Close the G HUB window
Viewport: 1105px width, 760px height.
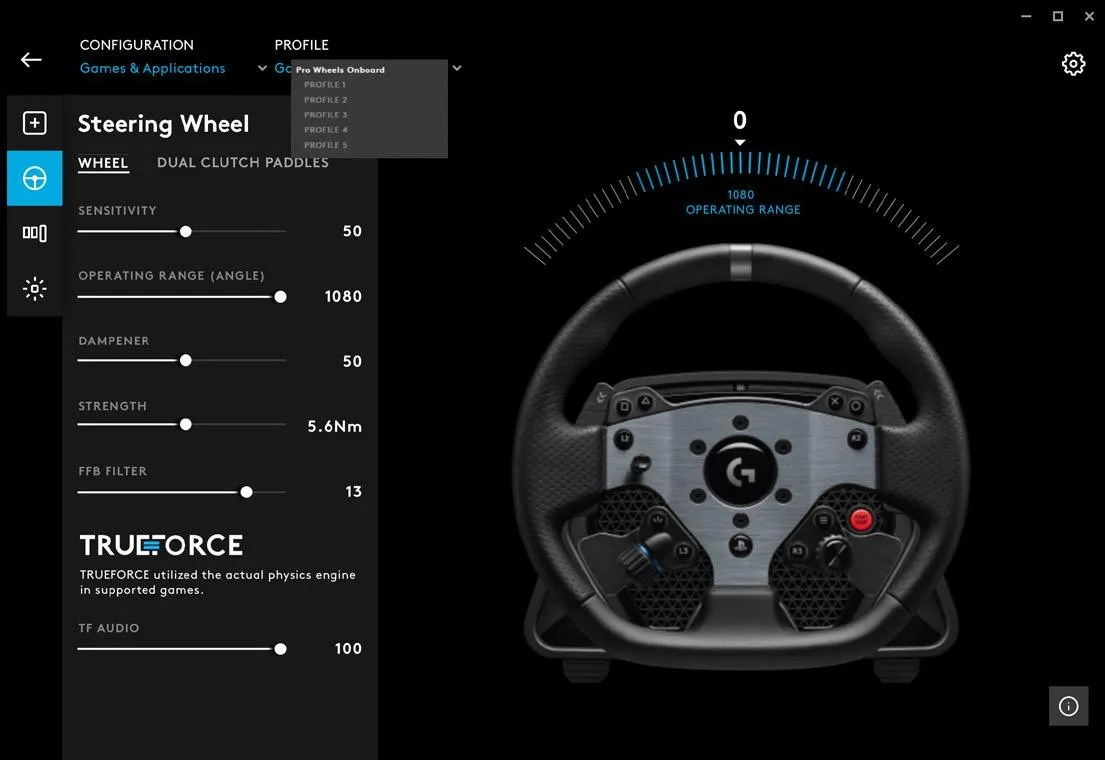(x=1089, y=16)
